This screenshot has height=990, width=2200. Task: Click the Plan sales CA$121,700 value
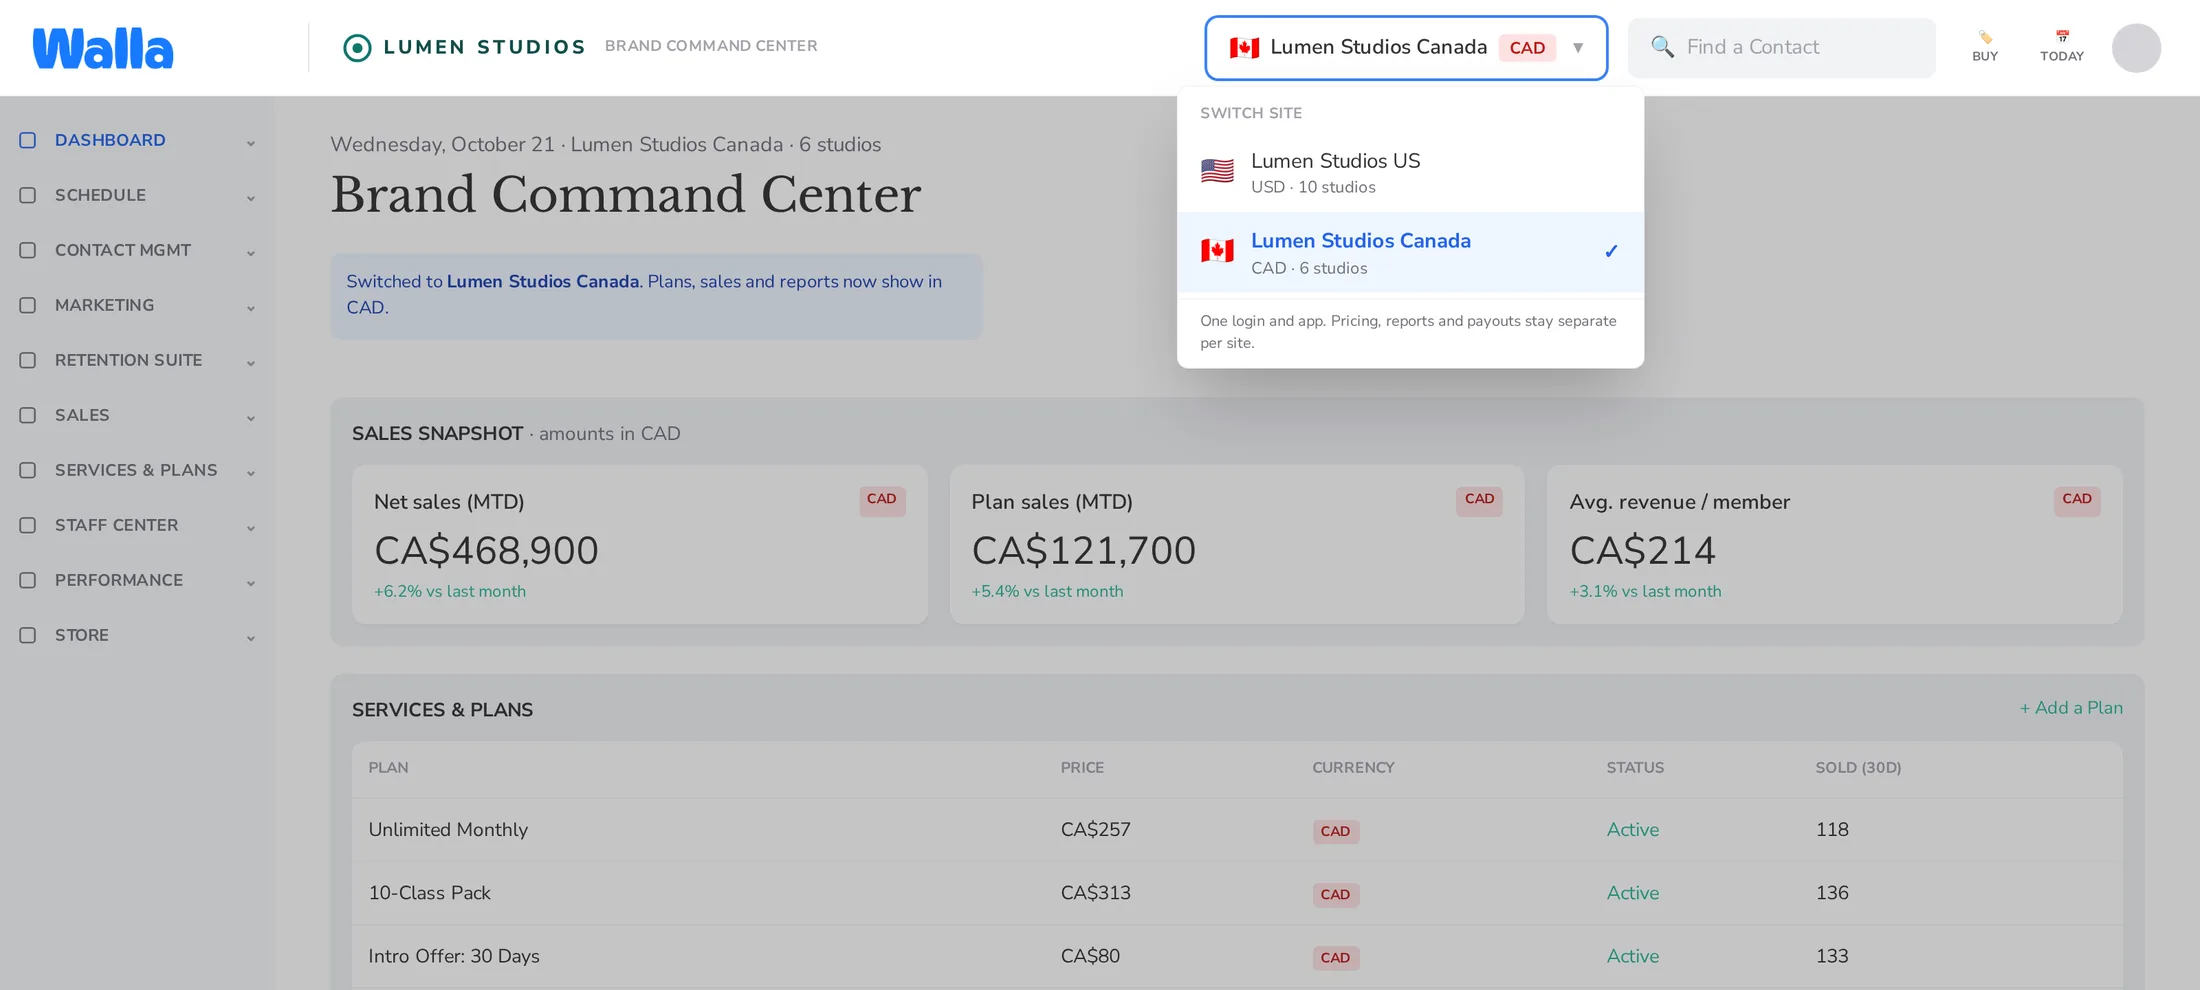(x=1084, y=551)
